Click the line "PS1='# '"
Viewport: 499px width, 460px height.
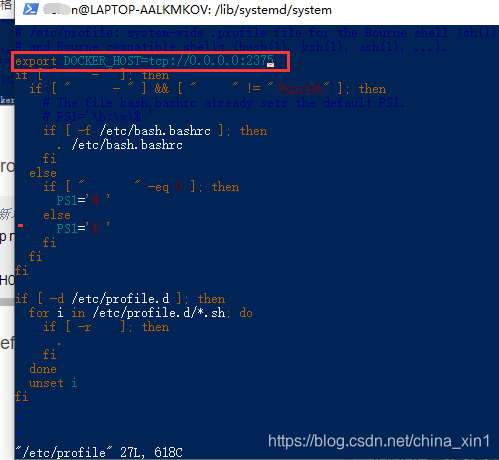pos(83,201)
